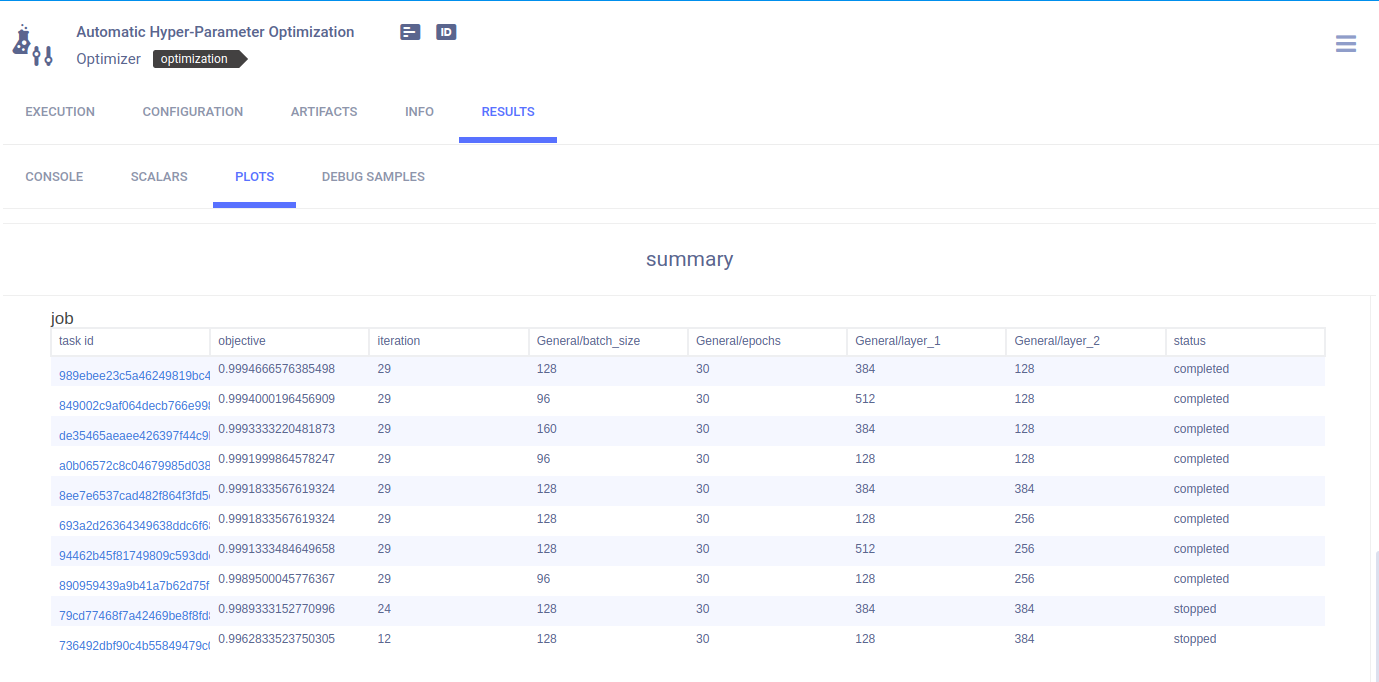1379x682 pixels.
Task: Click the optimization tag next to Optimizer
Action: click(196, 58)
